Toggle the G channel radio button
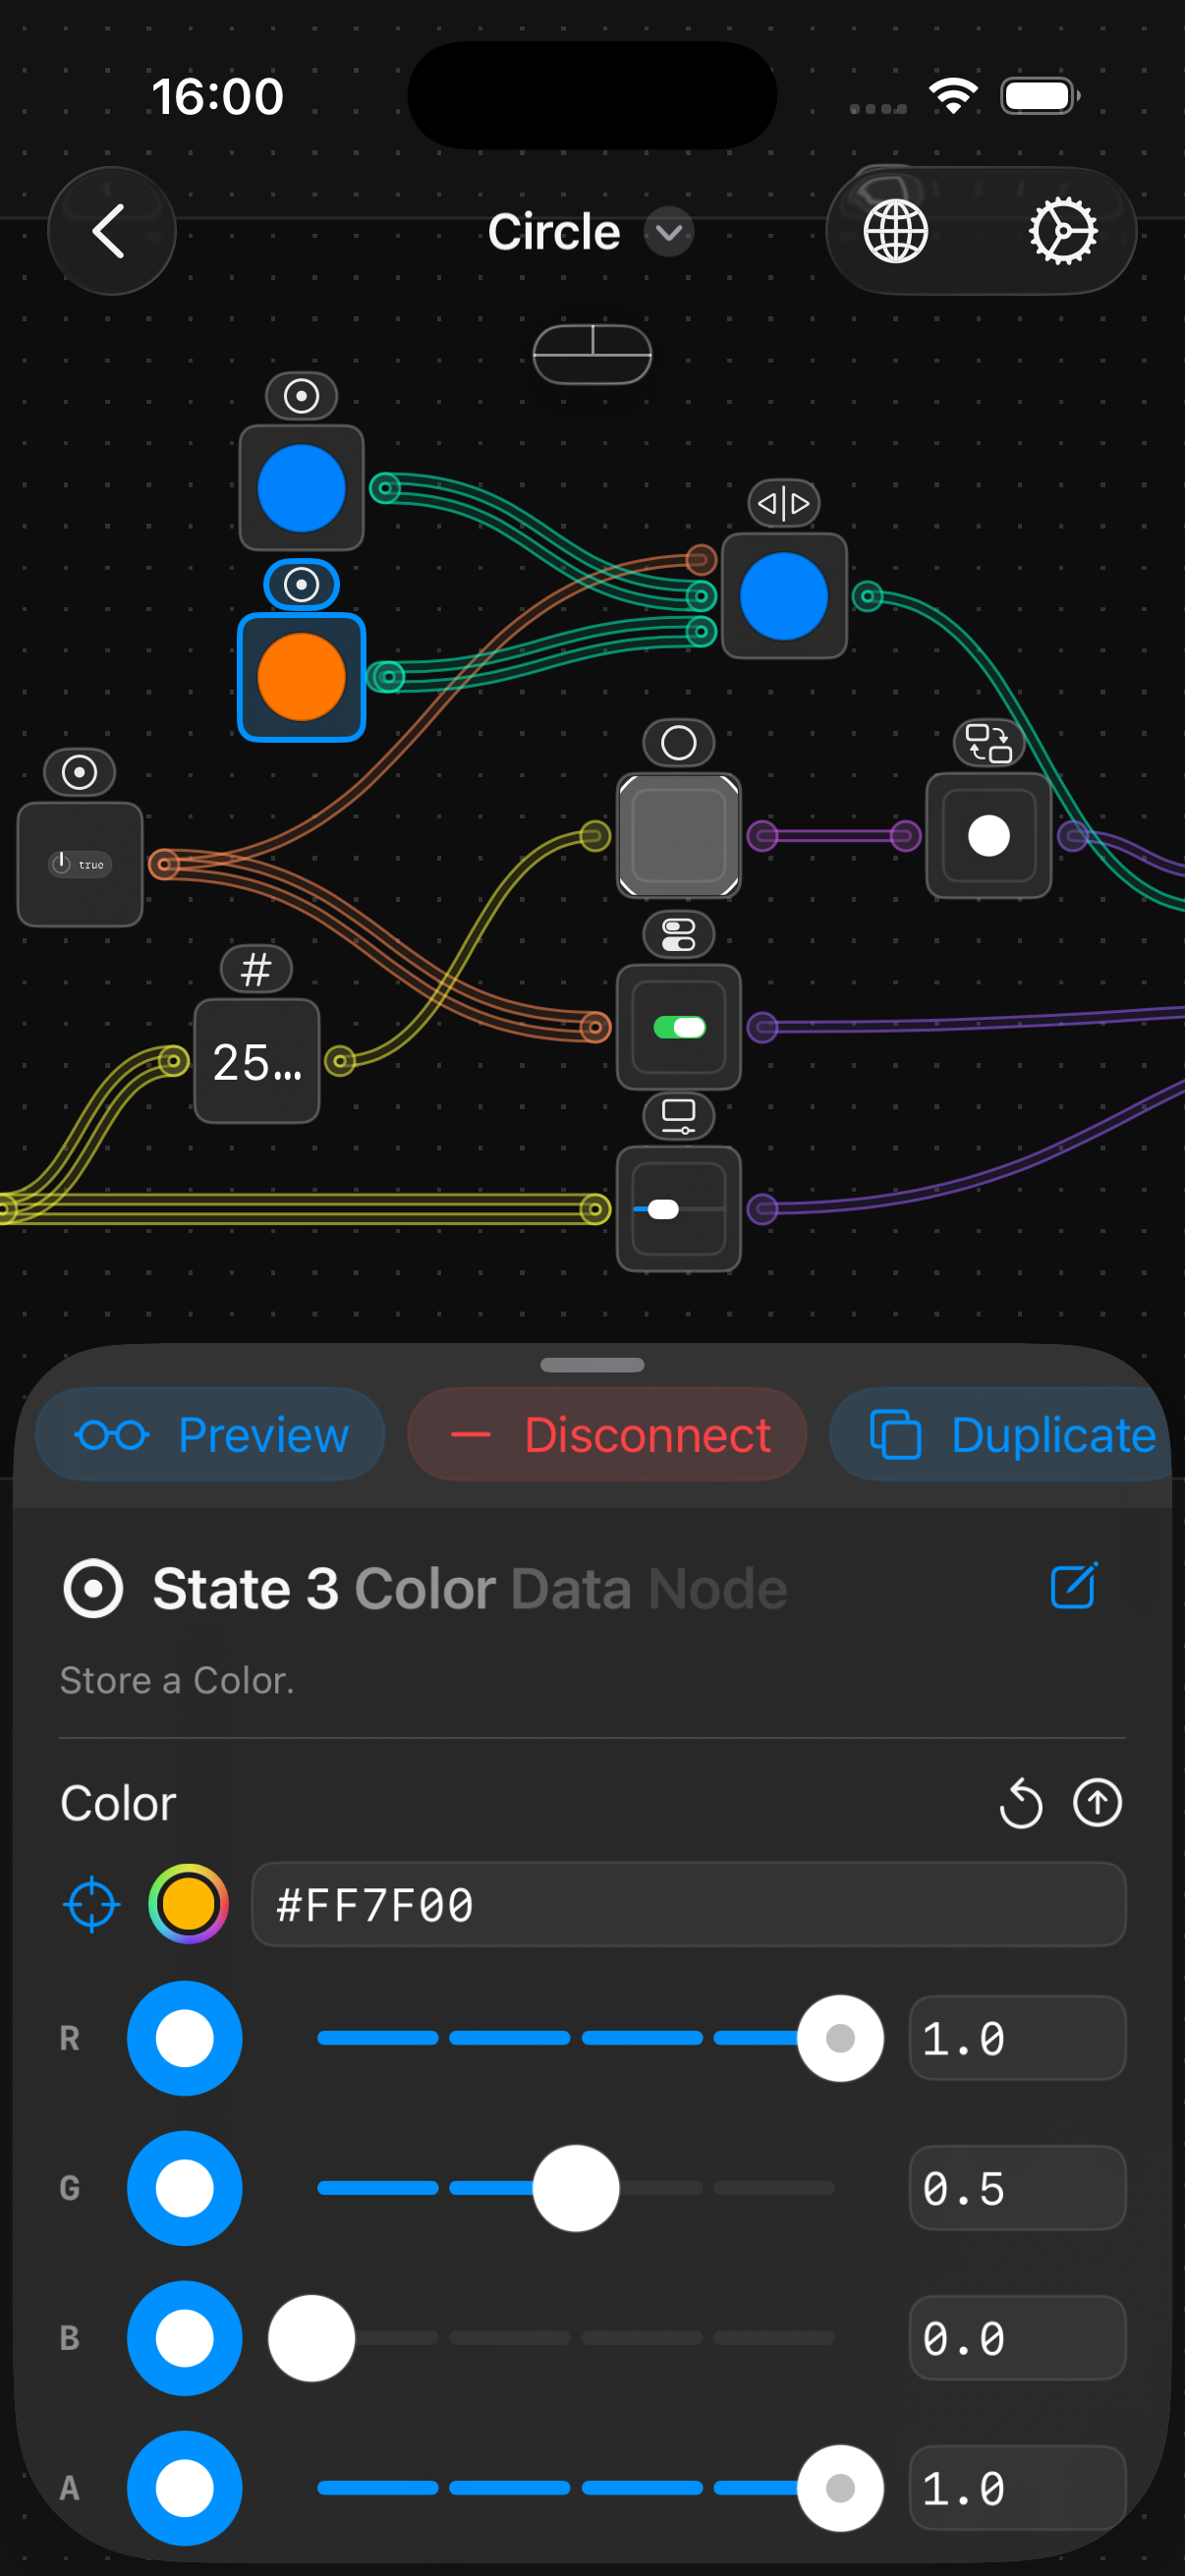Screen dimensions: 1185x2576 click(x=185, y=2188)
